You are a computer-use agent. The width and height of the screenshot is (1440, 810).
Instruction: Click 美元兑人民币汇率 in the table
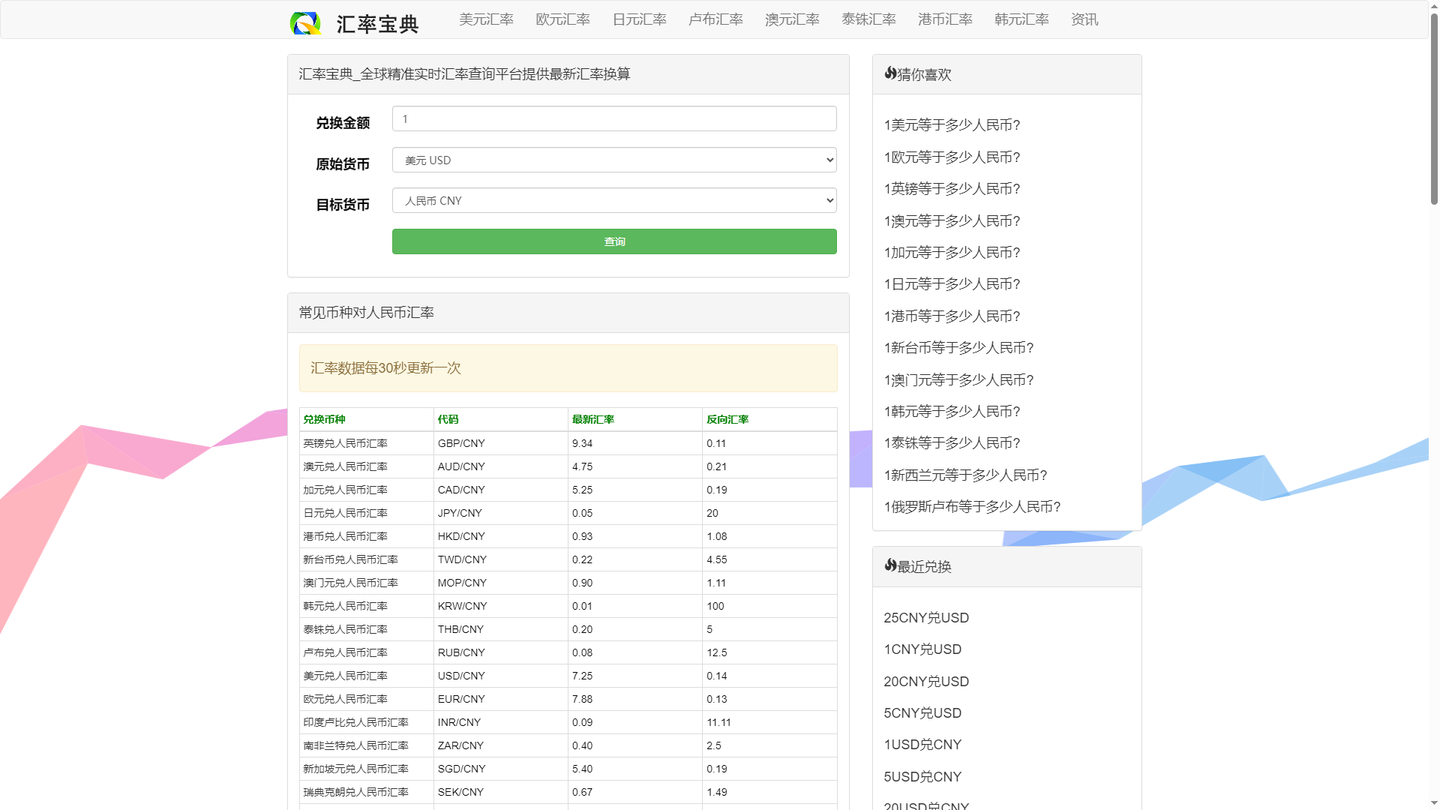345,676
